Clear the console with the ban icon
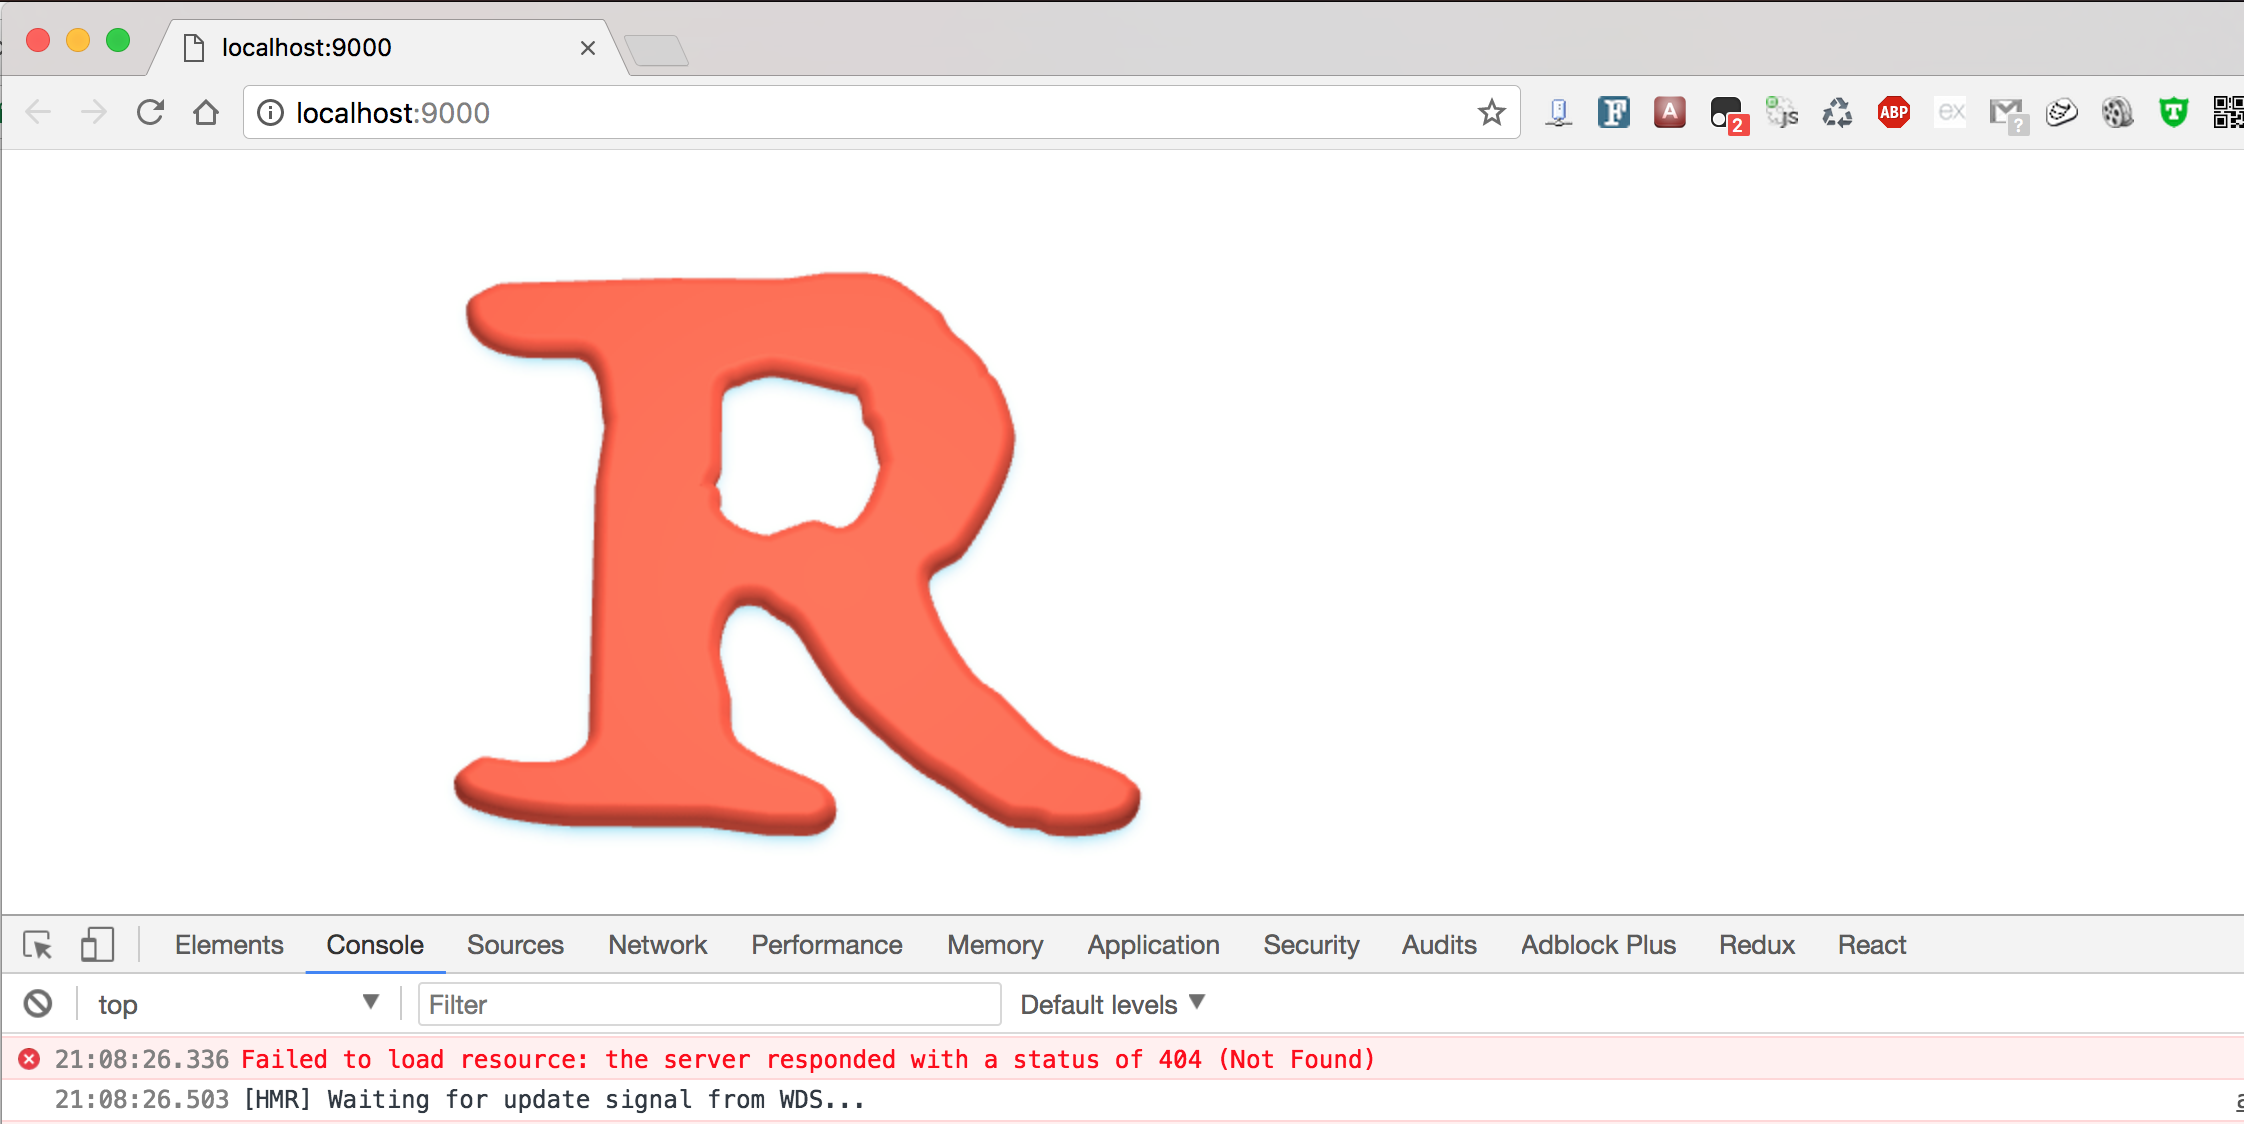The width and height of the screenshot is (2244, 1124). [x=38, y=1003]
